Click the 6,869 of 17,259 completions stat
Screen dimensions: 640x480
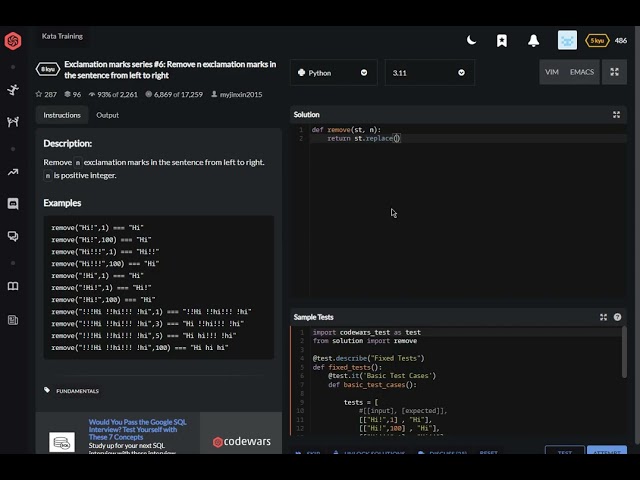point(174,94)
